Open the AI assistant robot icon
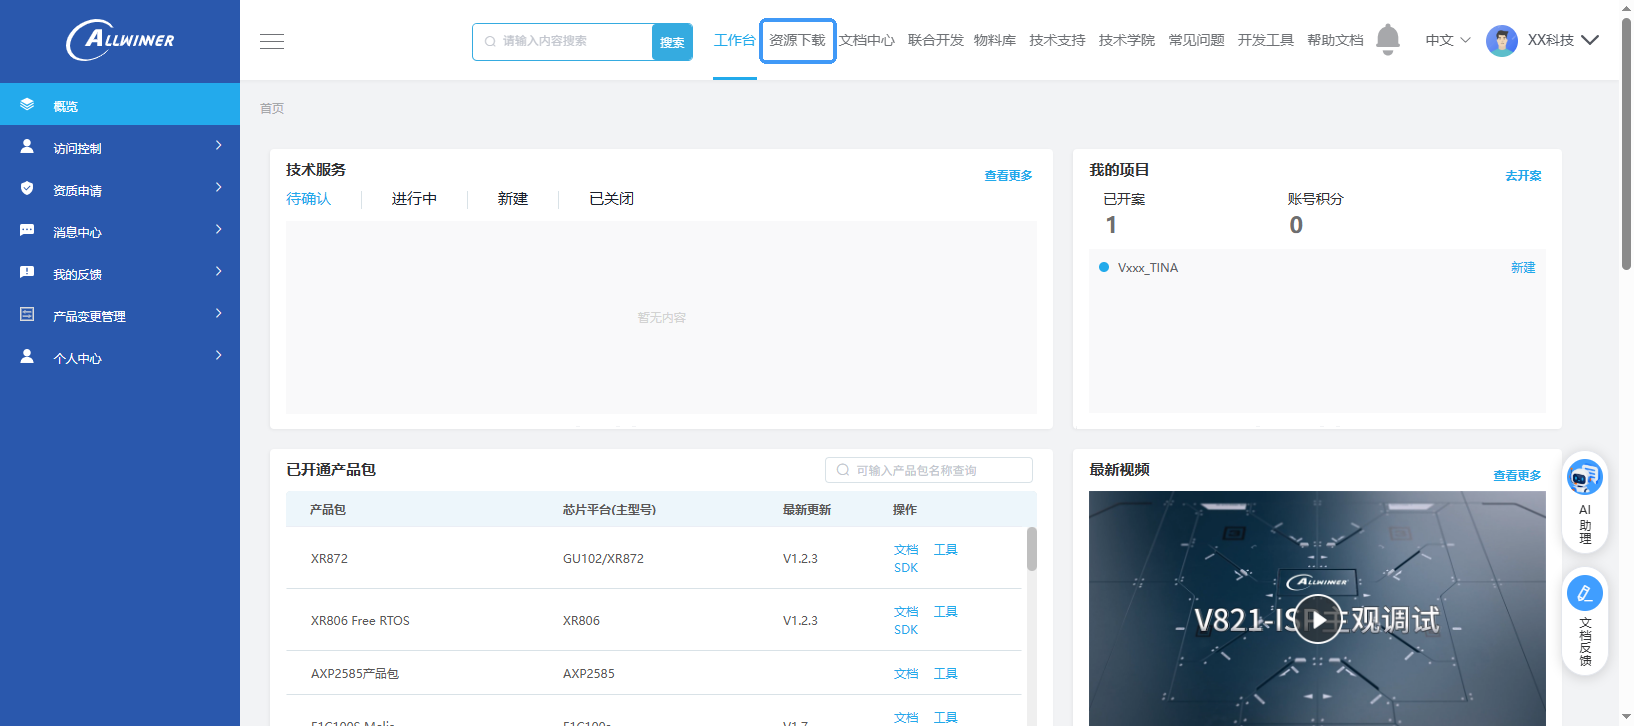The width and height of the screenshot is (1634, 726). (1584, 478)
